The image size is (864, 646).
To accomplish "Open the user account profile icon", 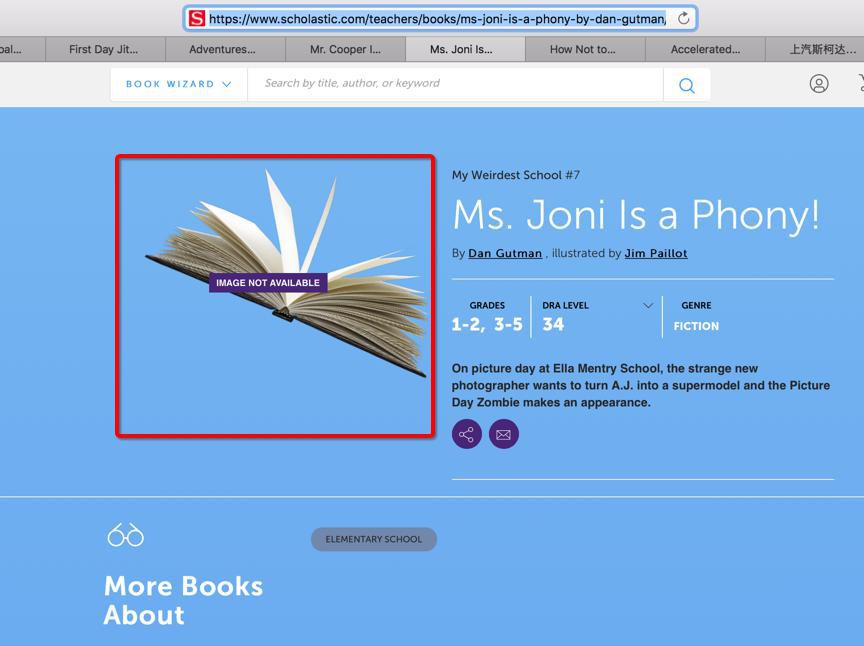I will coord(819,84).
